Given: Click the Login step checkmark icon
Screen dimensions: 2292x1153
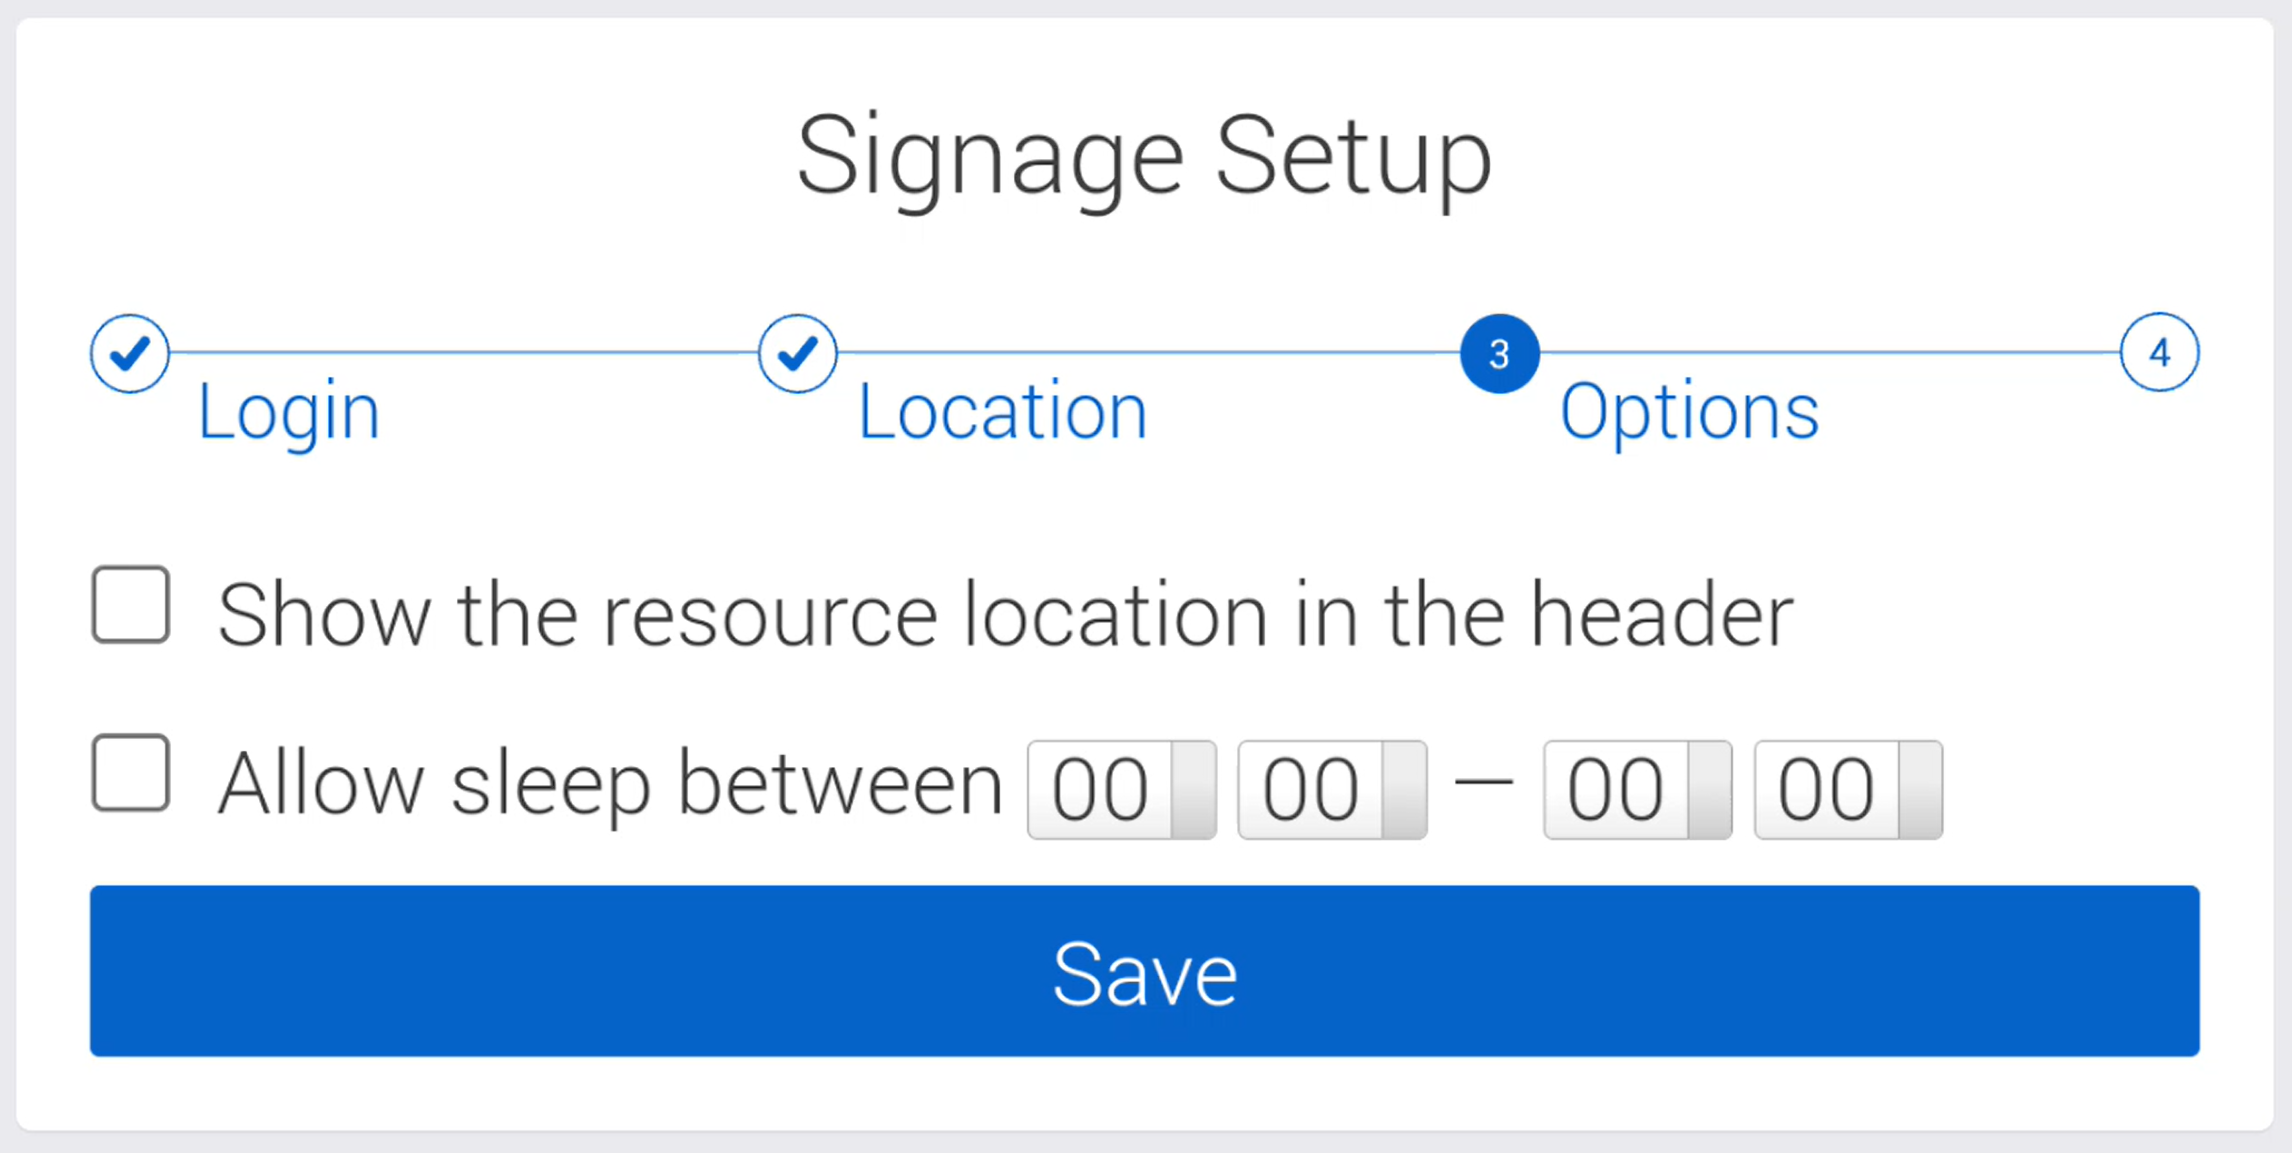Looking at the screenshot, I should point(130,353).
